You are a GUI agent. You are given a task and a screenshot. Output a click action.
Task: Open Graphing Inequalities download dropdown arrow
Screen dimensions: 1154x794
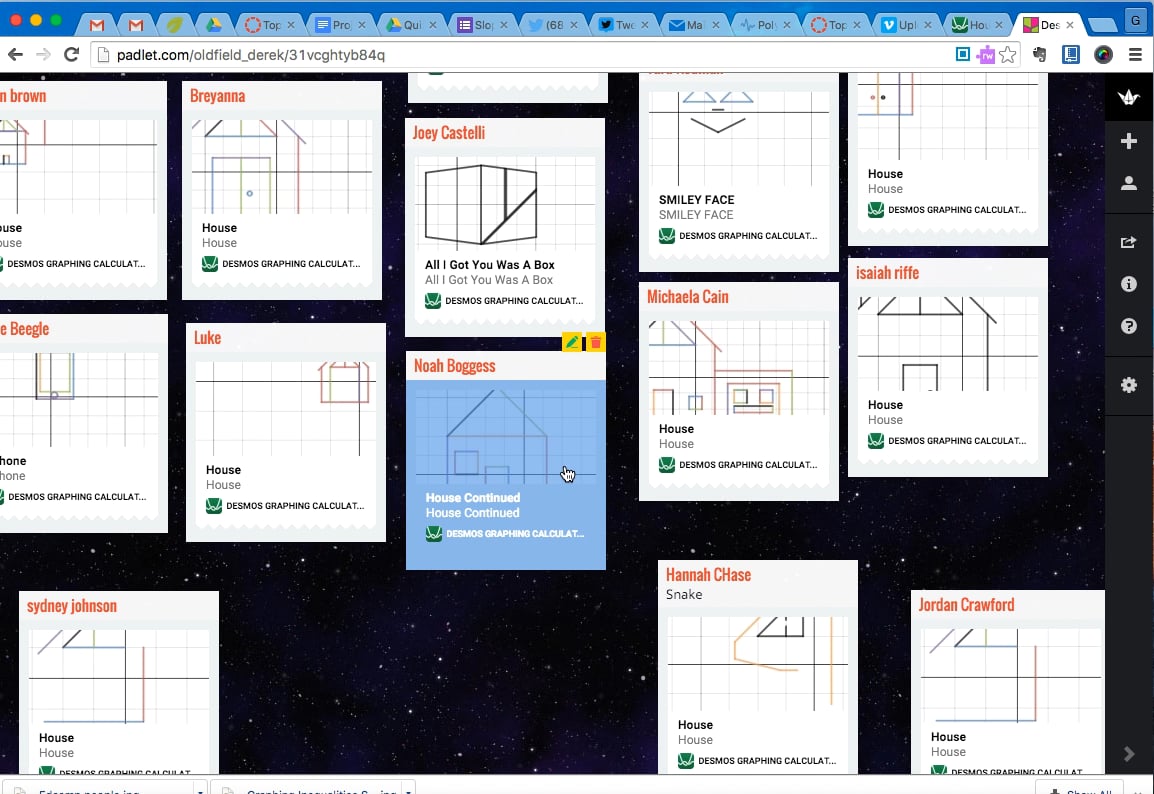point(408,791)
